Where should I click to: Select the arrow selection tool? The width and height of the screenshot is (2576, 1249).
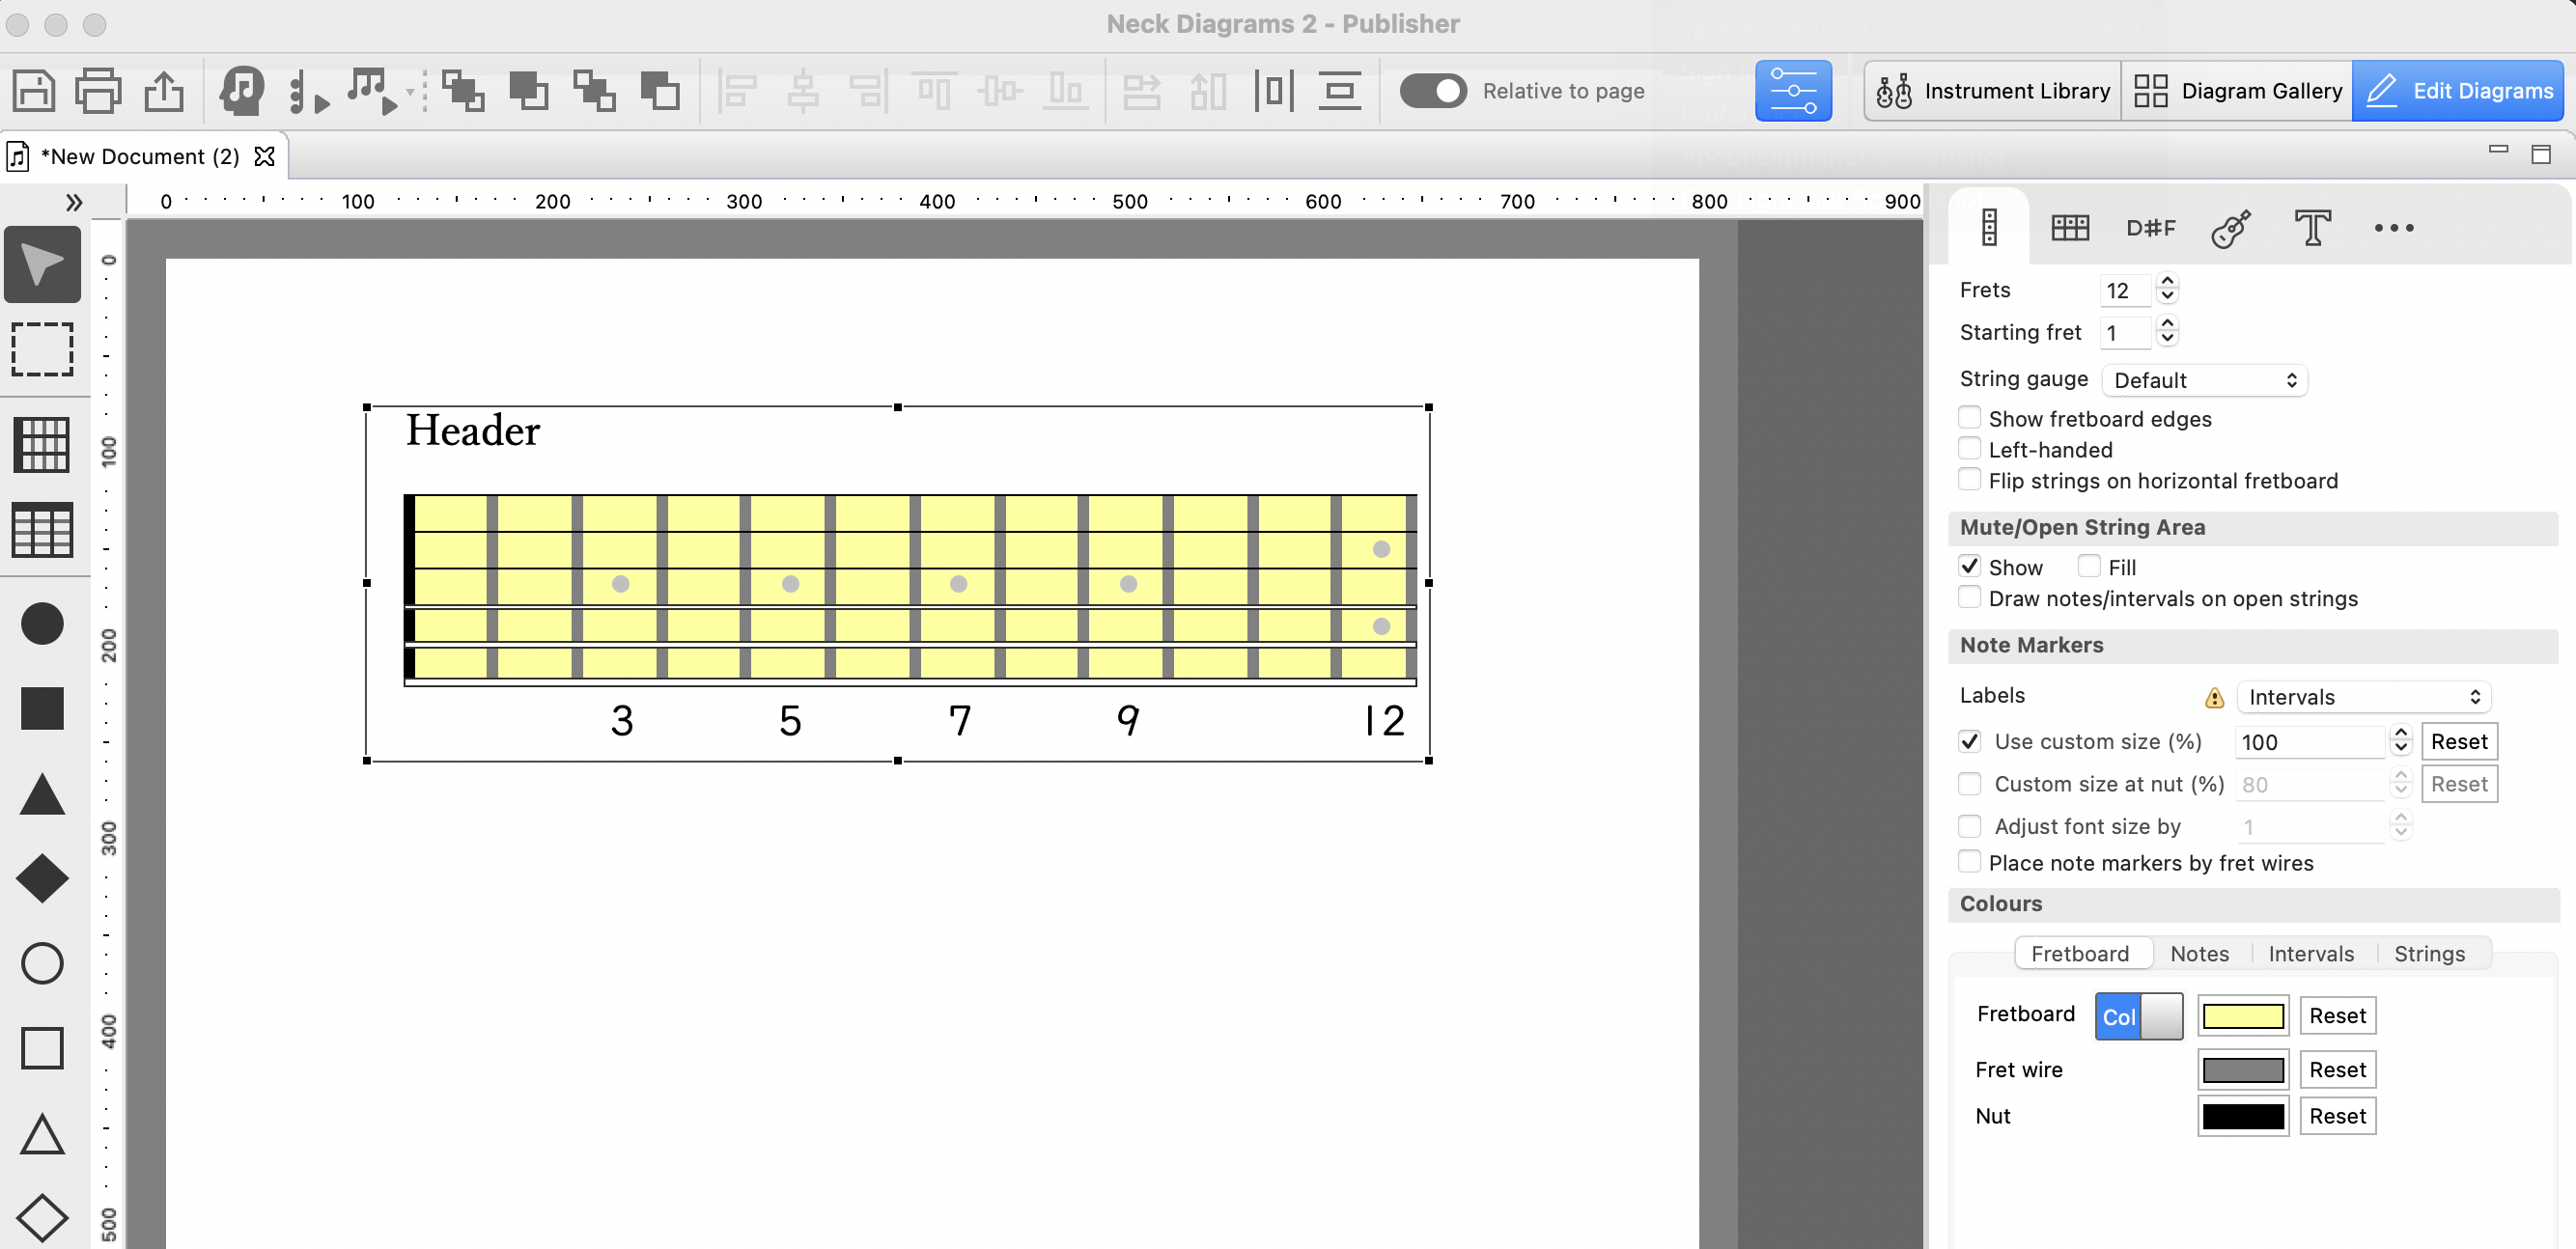42,264
